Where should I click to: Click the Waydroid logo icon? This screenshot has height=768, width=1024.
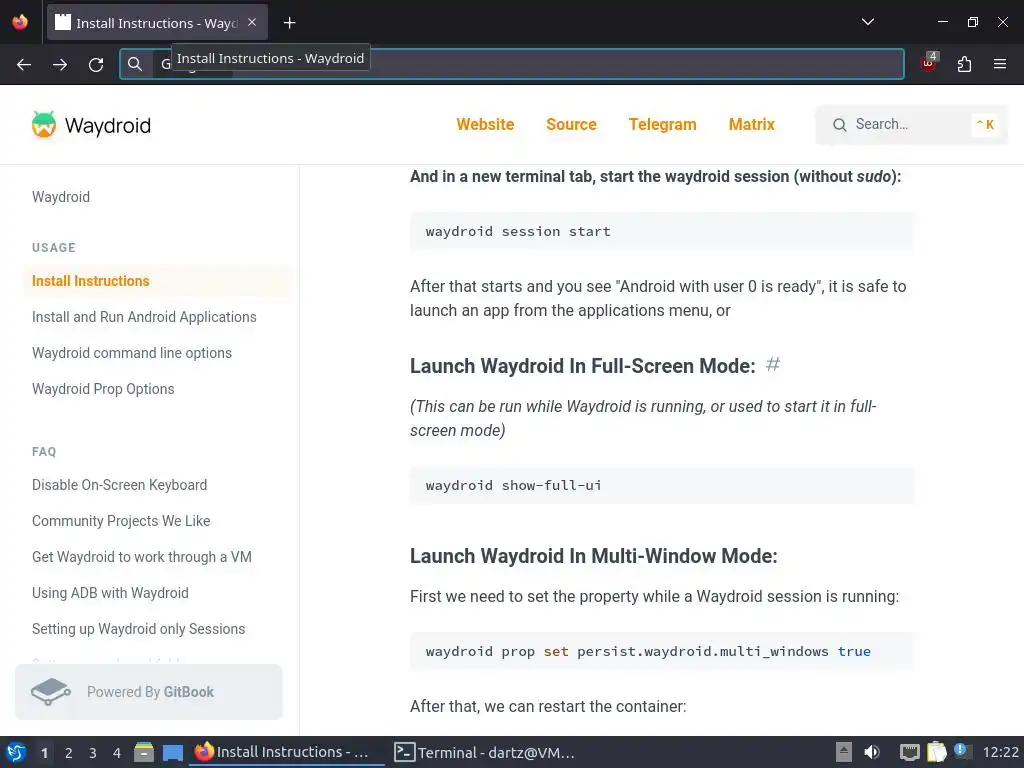pyautogui.click(x=44, y=125)
